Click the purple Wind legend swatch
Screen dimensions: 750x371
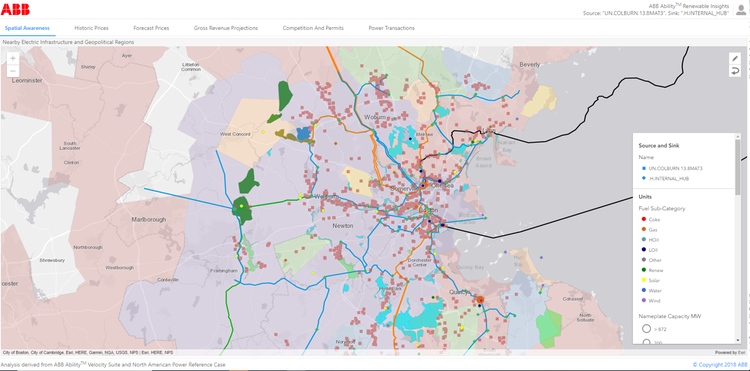pyautogui.click(x=644, y=301)
